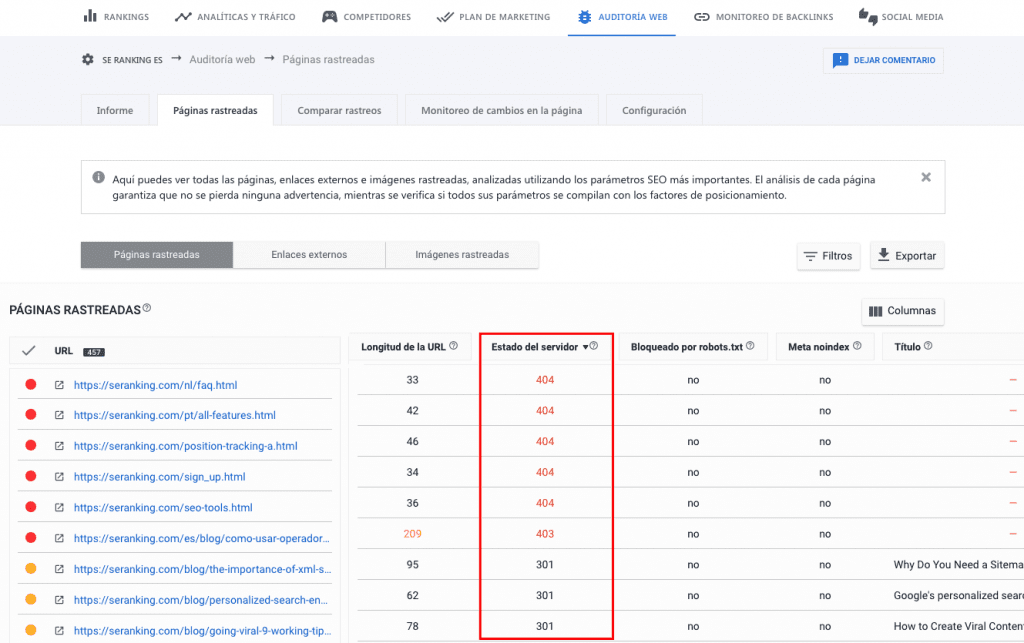
Task: Click help icon beside Longitud de la URL
Action: pyautogui.click(x=453, y=346)
